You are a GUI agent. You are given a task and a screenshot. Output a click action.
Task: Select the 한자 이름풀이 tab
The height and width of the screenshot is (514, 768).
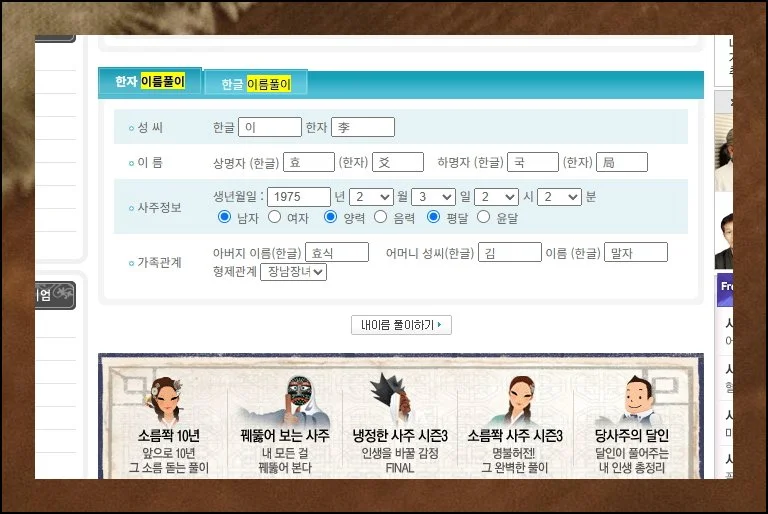point(150,82)
